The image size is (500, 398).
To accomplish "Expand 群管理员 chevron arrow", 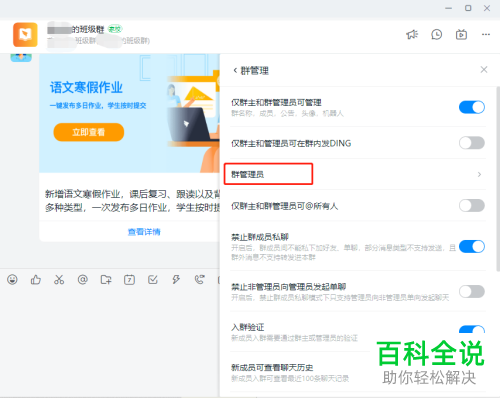I will pos(479,174).
